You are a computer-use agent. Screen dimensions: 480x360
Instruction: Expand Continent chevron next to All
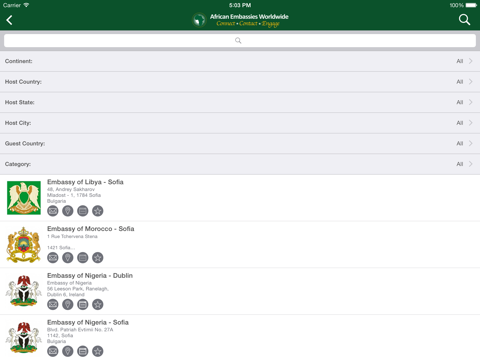coord(471,61)
